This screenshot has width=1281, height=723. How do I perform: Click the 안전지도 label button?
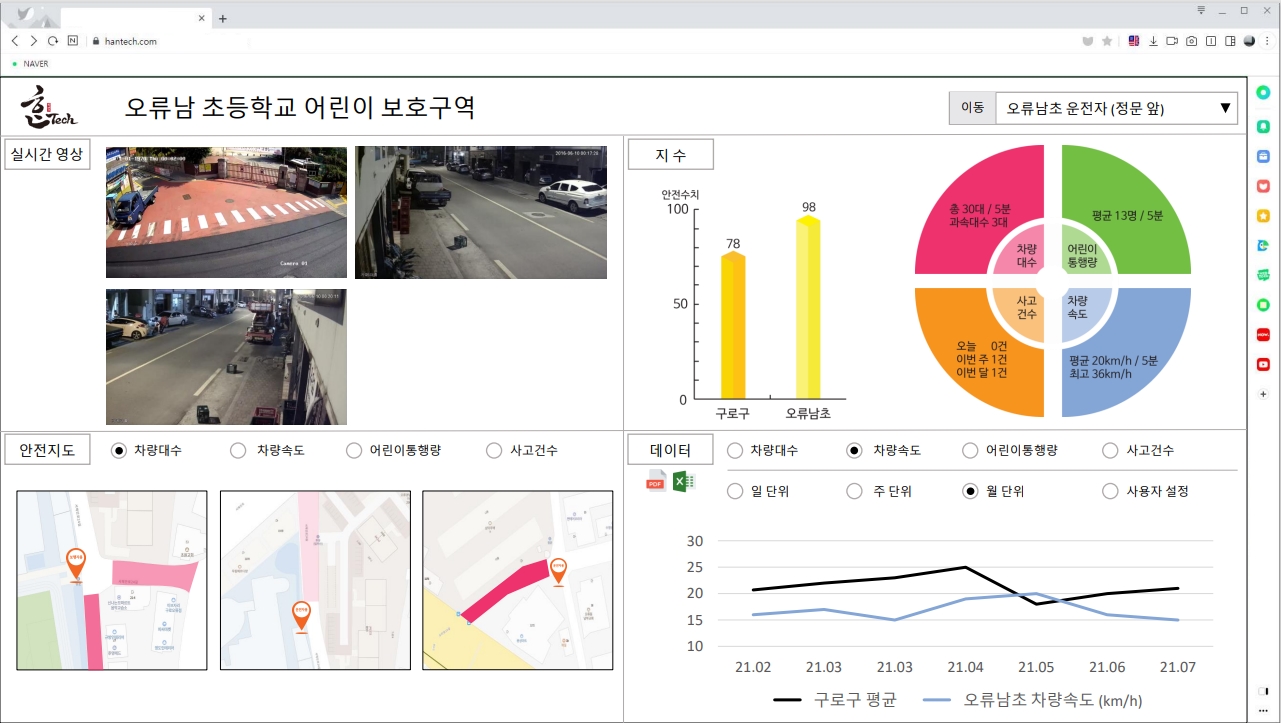pos(47,450)
